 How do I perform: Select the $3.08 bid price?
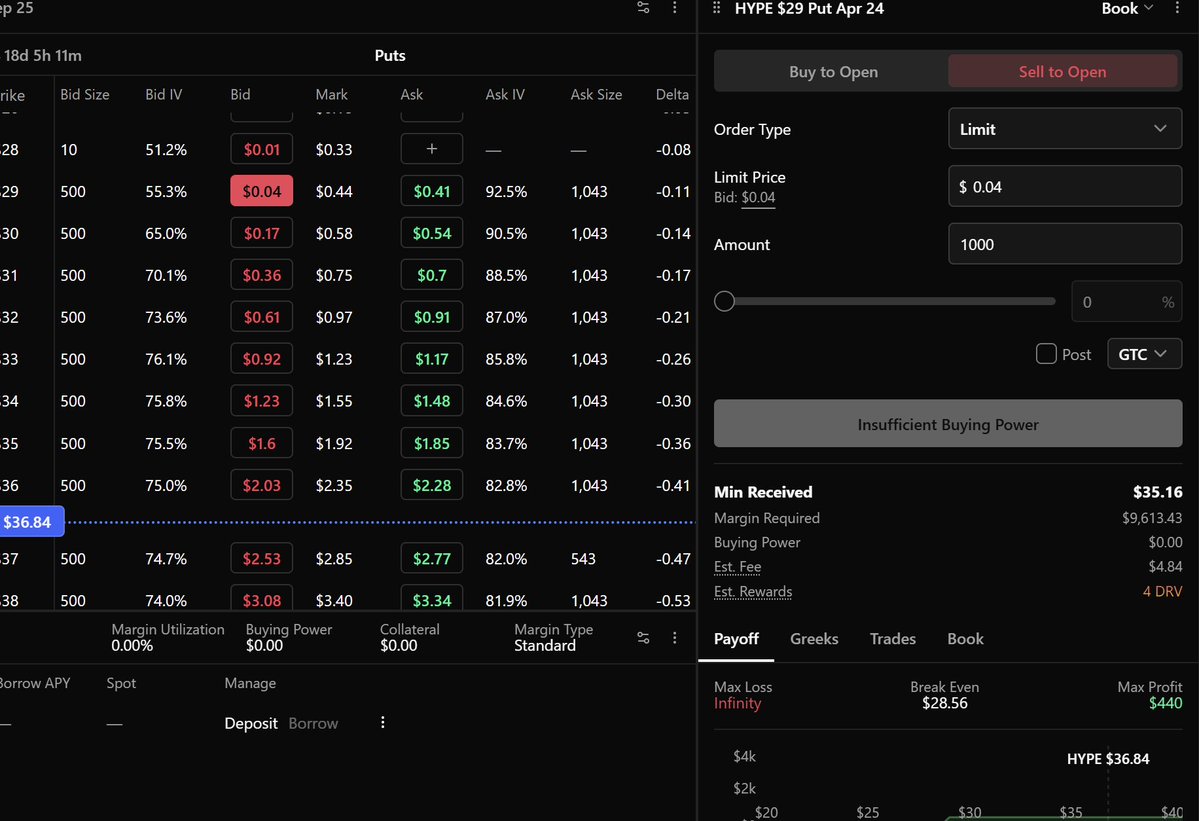(262, 599)
